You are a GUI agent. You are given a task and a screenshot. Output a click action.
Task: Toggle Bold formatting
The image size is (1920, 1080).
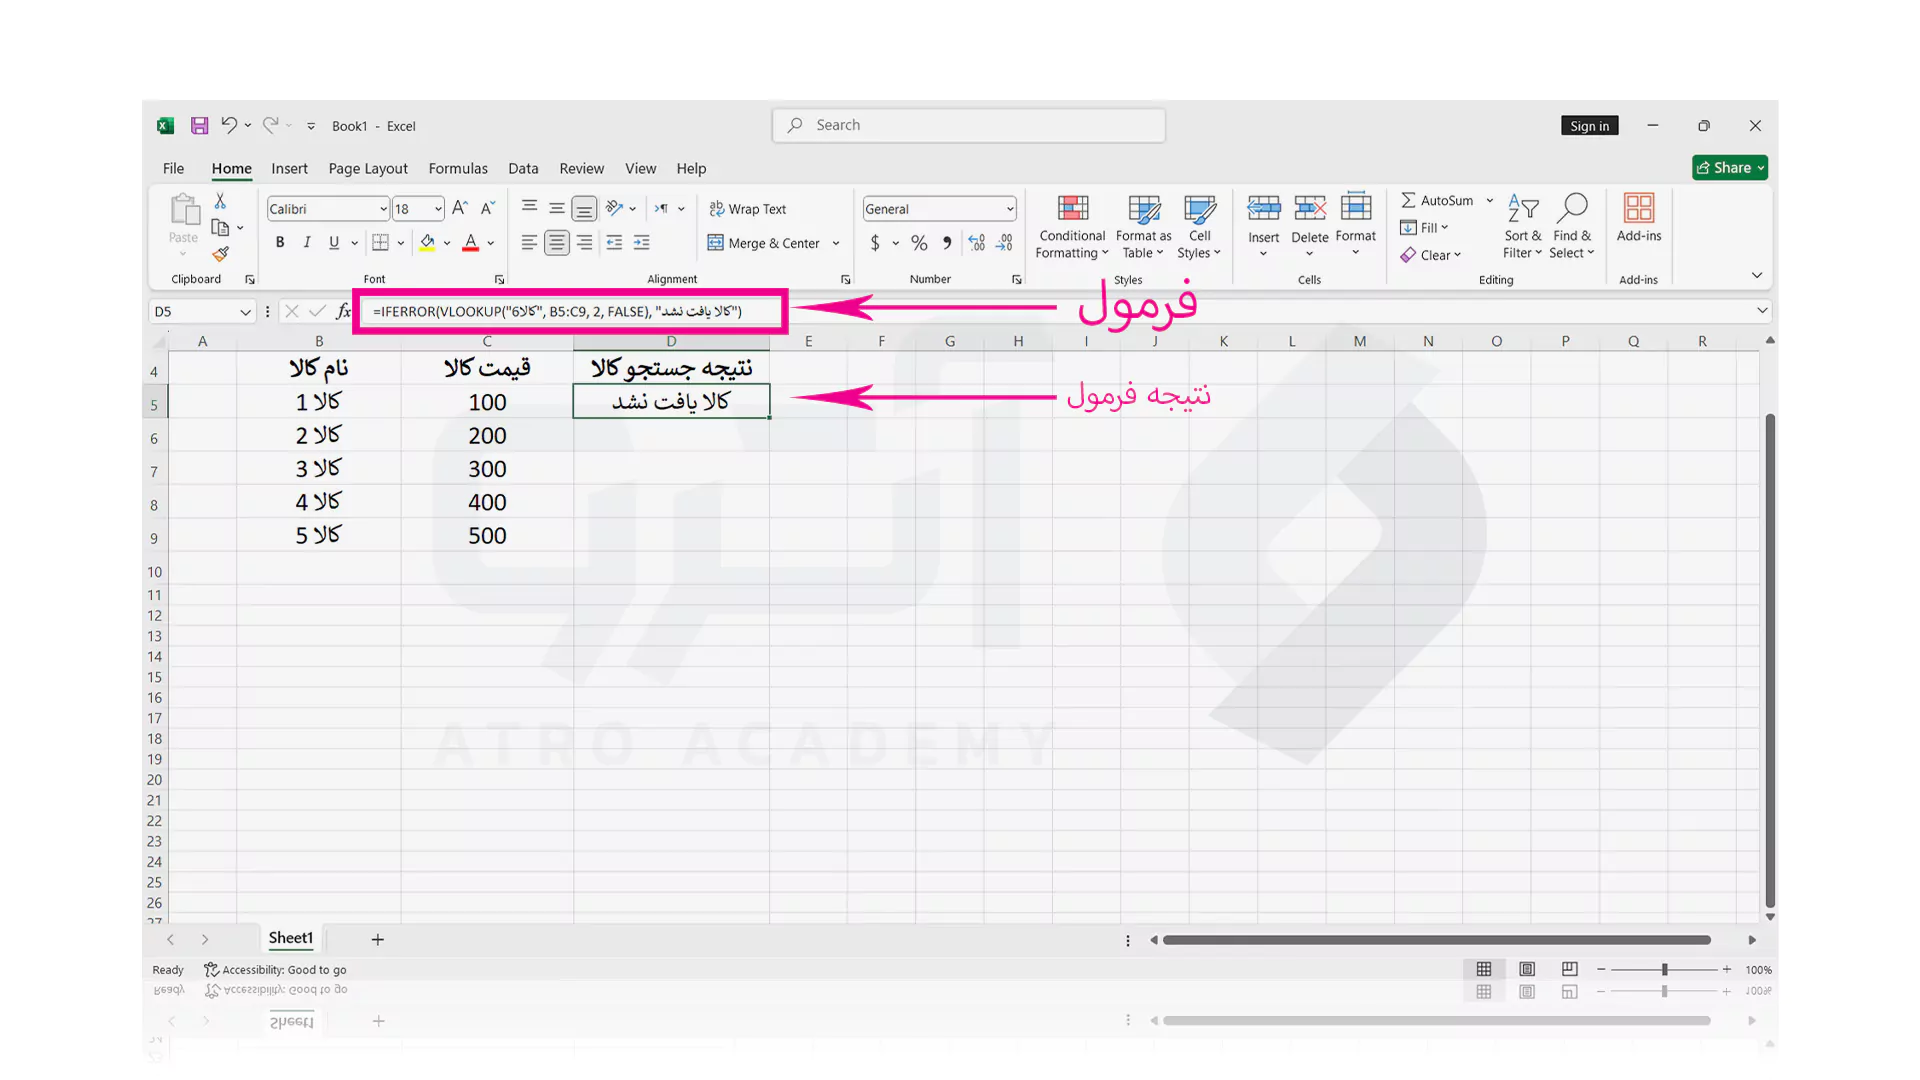point(280,243)
